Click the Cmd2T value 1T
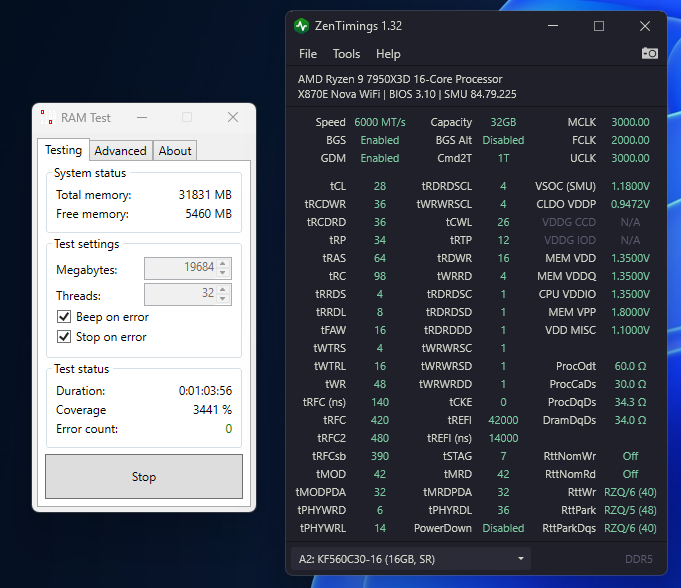The height and width of the screenshot is (588, 681). tap(503, 158)
